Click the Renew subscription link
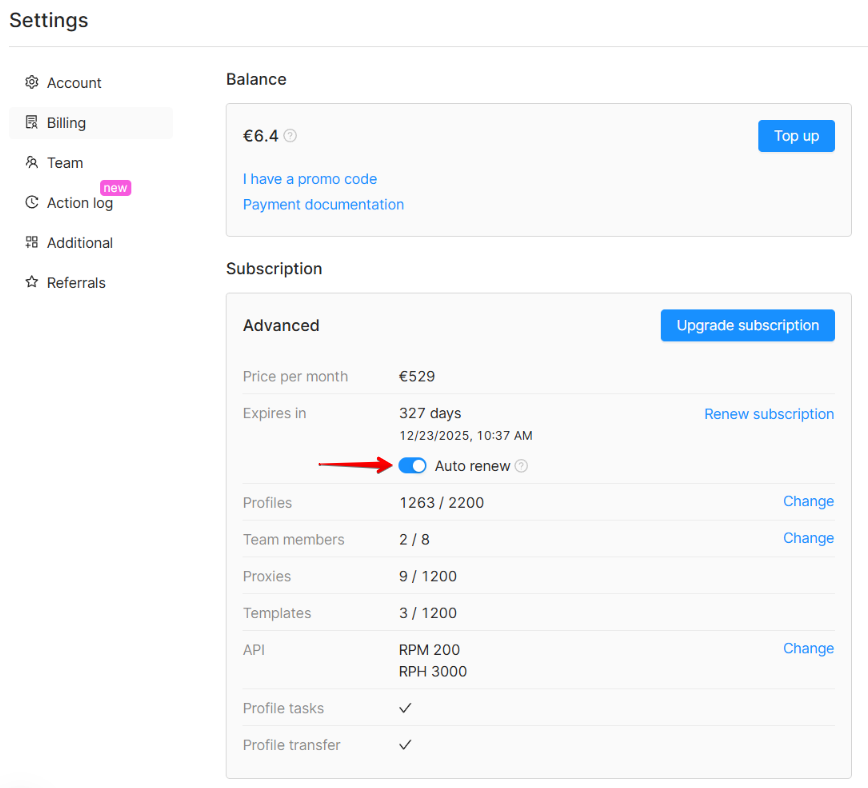The width and height of the screenshot is (868, 788). click(x=769, y=414)
